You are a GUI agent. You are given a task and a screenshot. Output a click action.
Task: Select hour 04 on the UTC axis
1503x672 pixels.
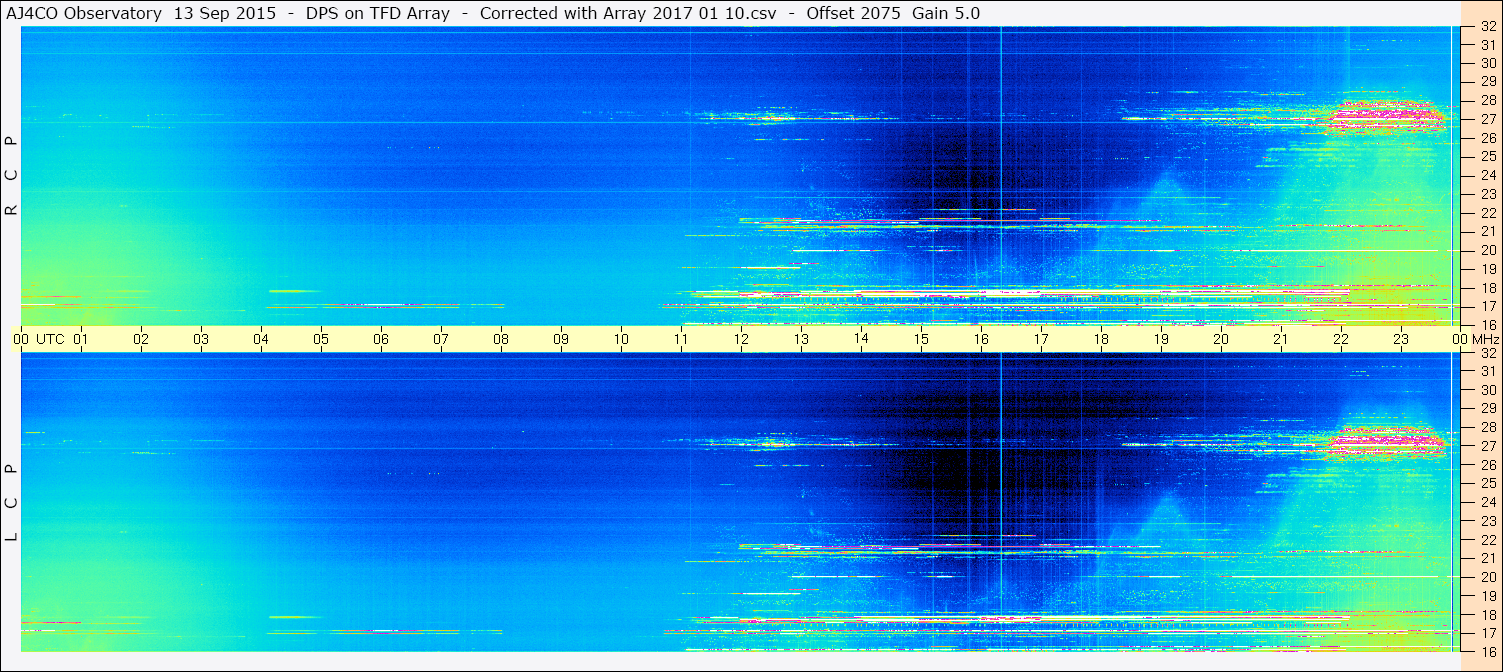(x=261, y=339)
